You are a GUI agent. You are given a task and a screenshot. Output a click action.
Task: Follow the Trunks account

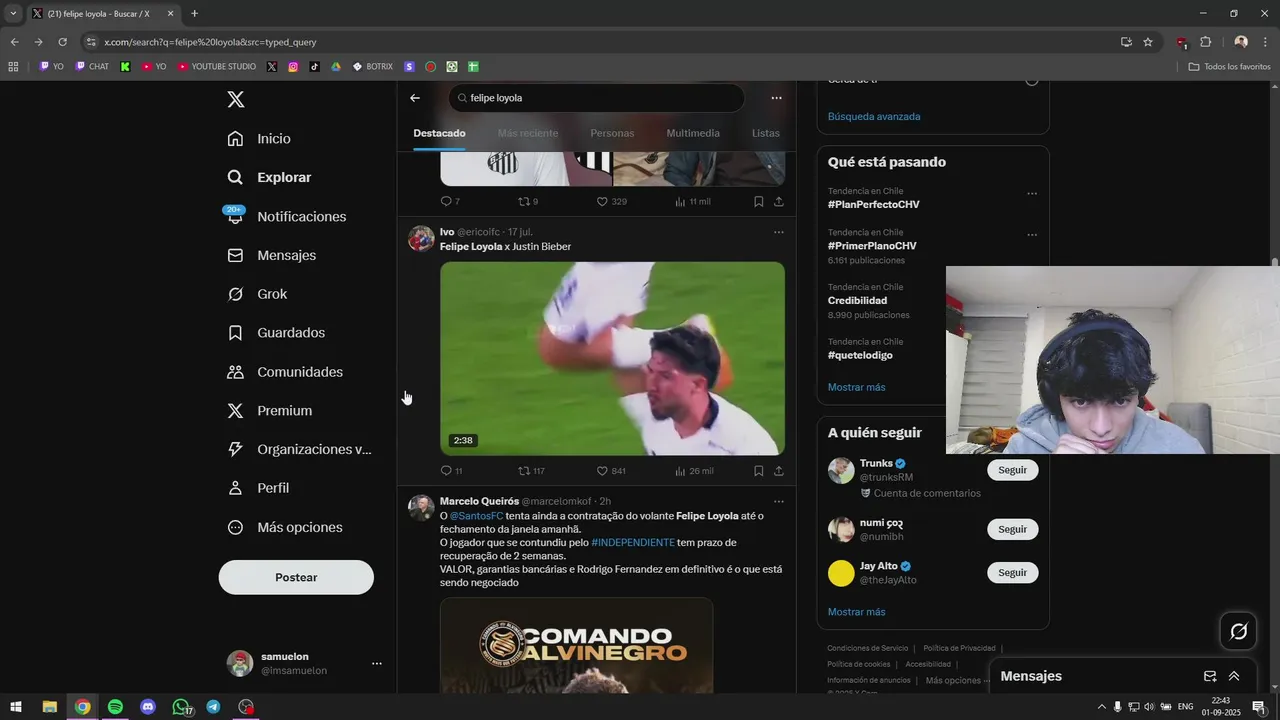pyautogui.click(x=1012, y=470)
